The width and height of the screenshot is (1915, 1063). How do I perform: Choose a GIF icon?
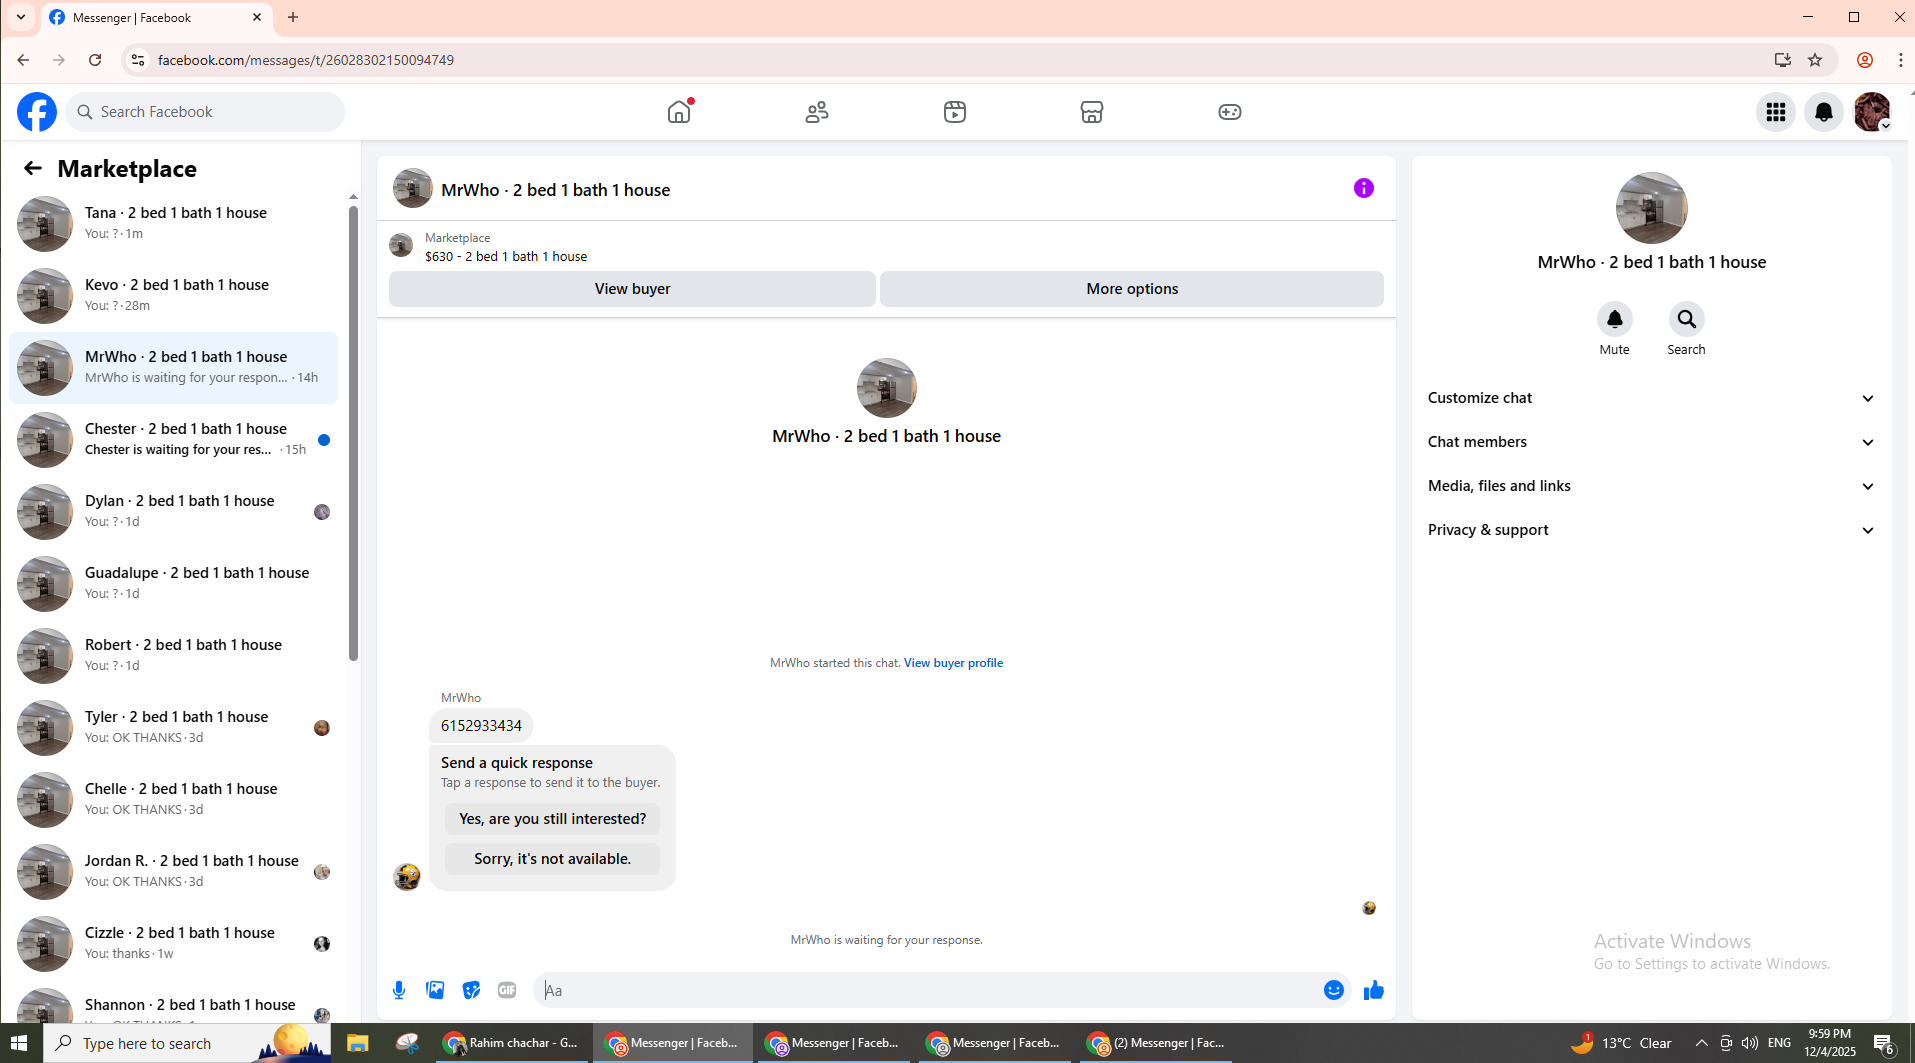(507, 990)
